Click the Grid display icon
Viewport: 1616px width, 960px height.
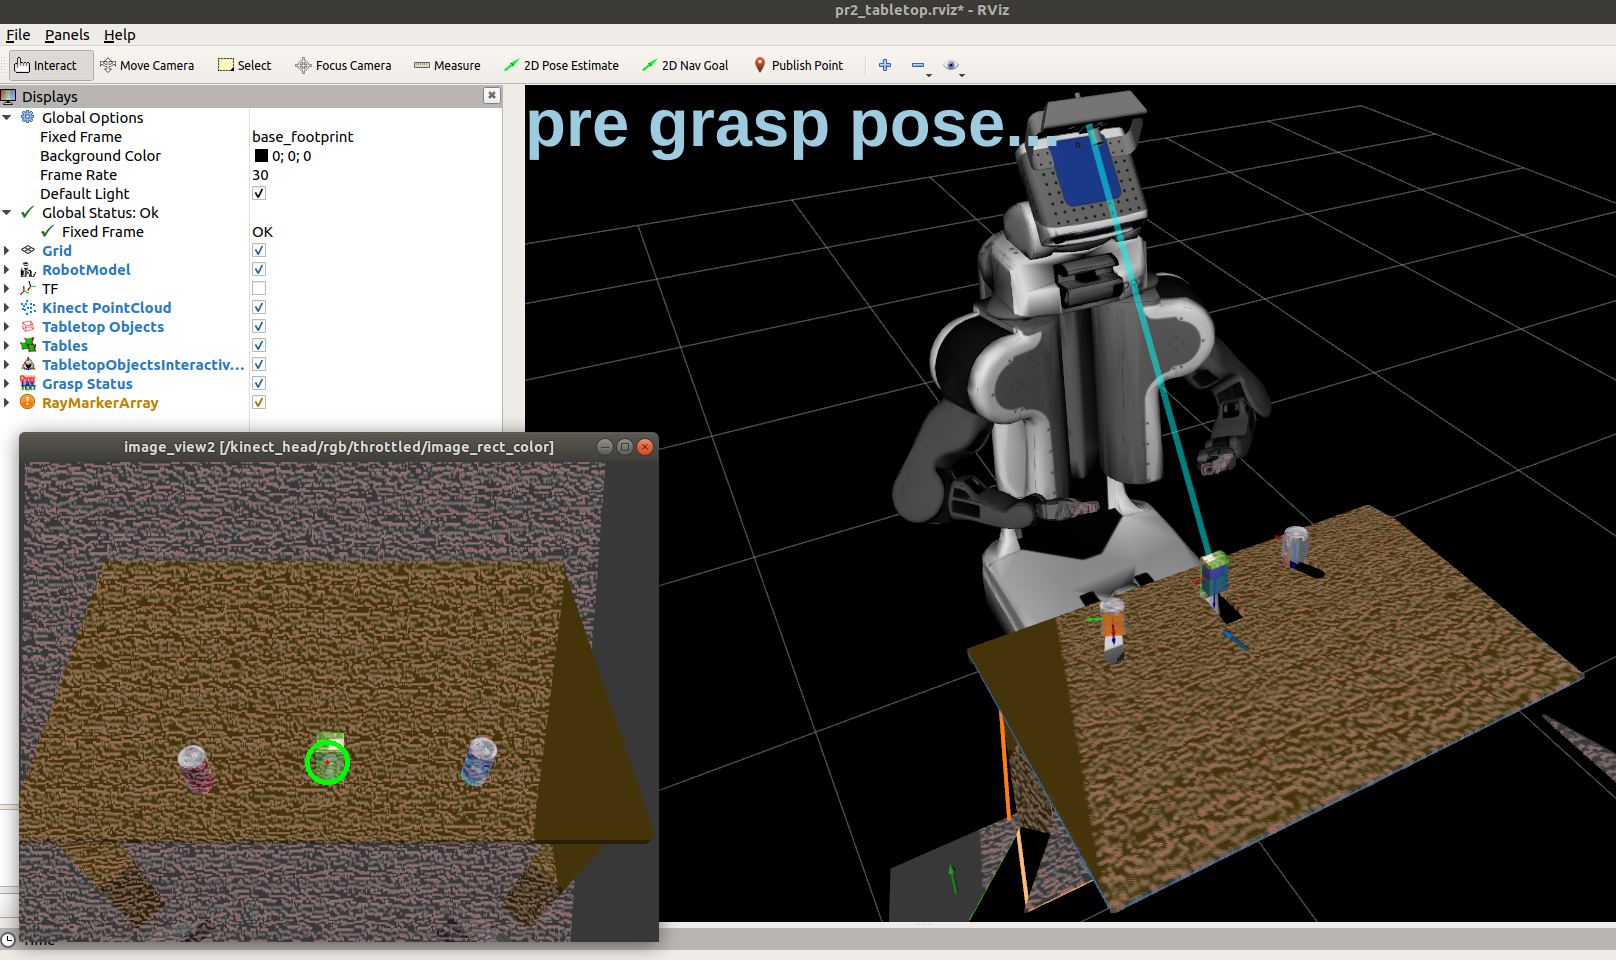click(28, 250)
